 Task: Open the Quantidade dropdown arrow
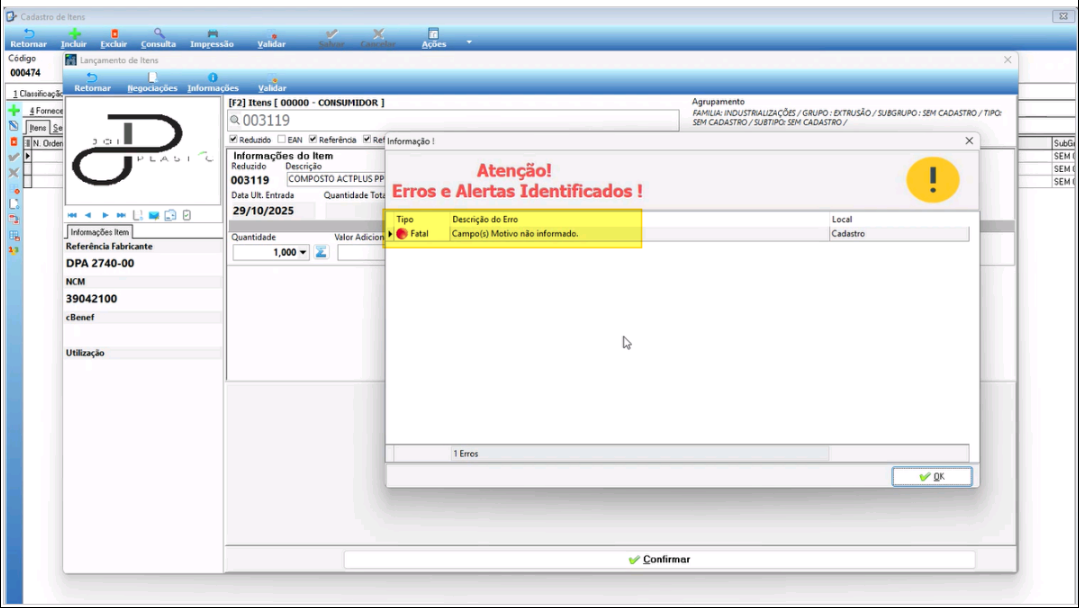(x=303, y=253)
